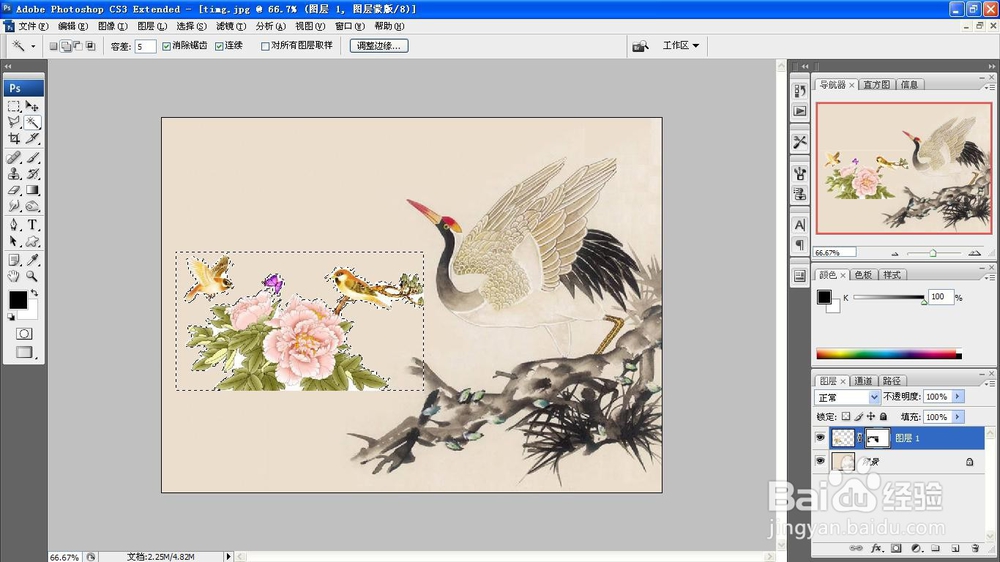The image size is (1000, 562).
Task: Select the Slice tool
Action: [x=33, y=138]
